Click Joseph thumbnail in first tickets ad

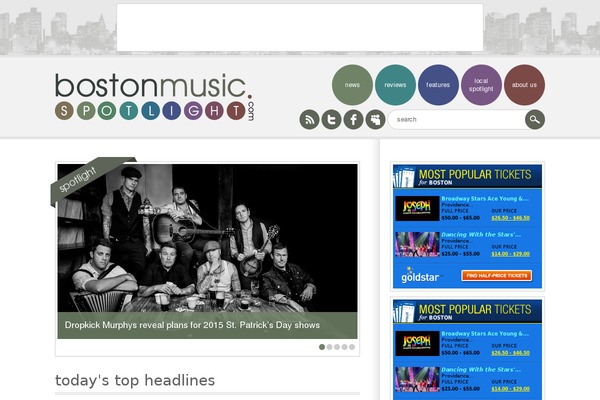[x=417, y=209]
